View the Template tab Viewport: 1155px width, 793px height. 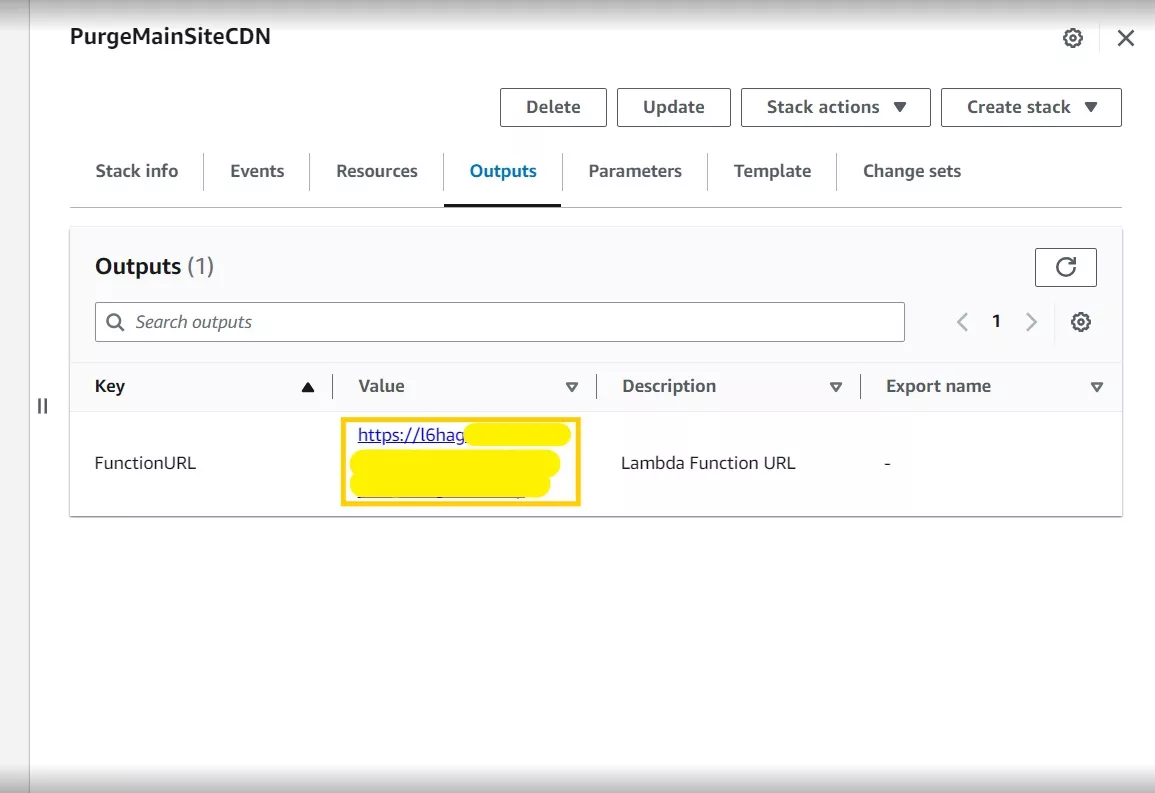772,171
